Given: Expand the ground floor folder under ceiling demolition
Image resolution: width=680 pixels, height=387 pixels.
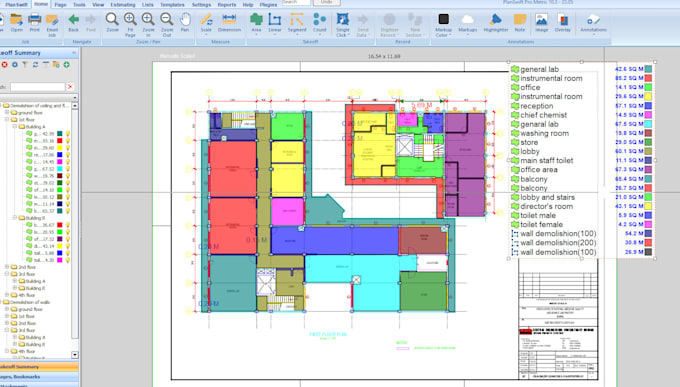Looking at the screenshot, I should [7, 112].
